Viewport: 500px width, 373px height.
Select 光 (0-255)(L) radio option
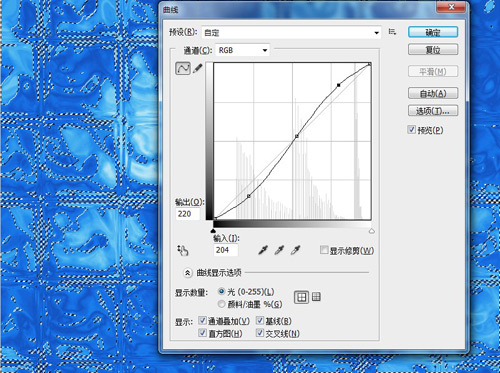click(x=221, y=291)
